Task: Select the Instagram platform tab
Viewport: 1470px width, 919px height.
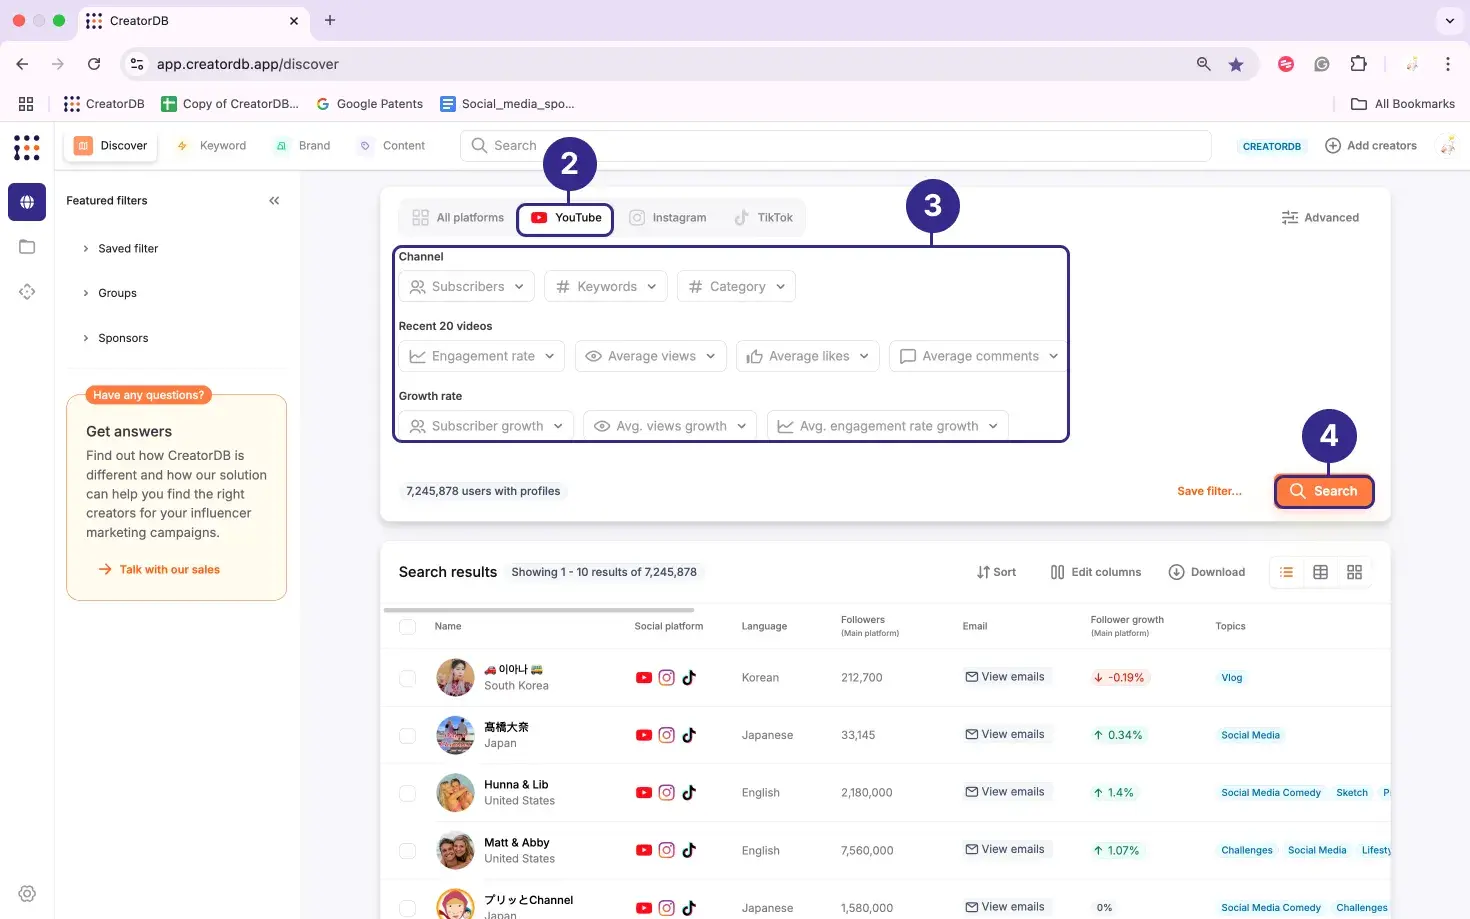Action: 667,218
